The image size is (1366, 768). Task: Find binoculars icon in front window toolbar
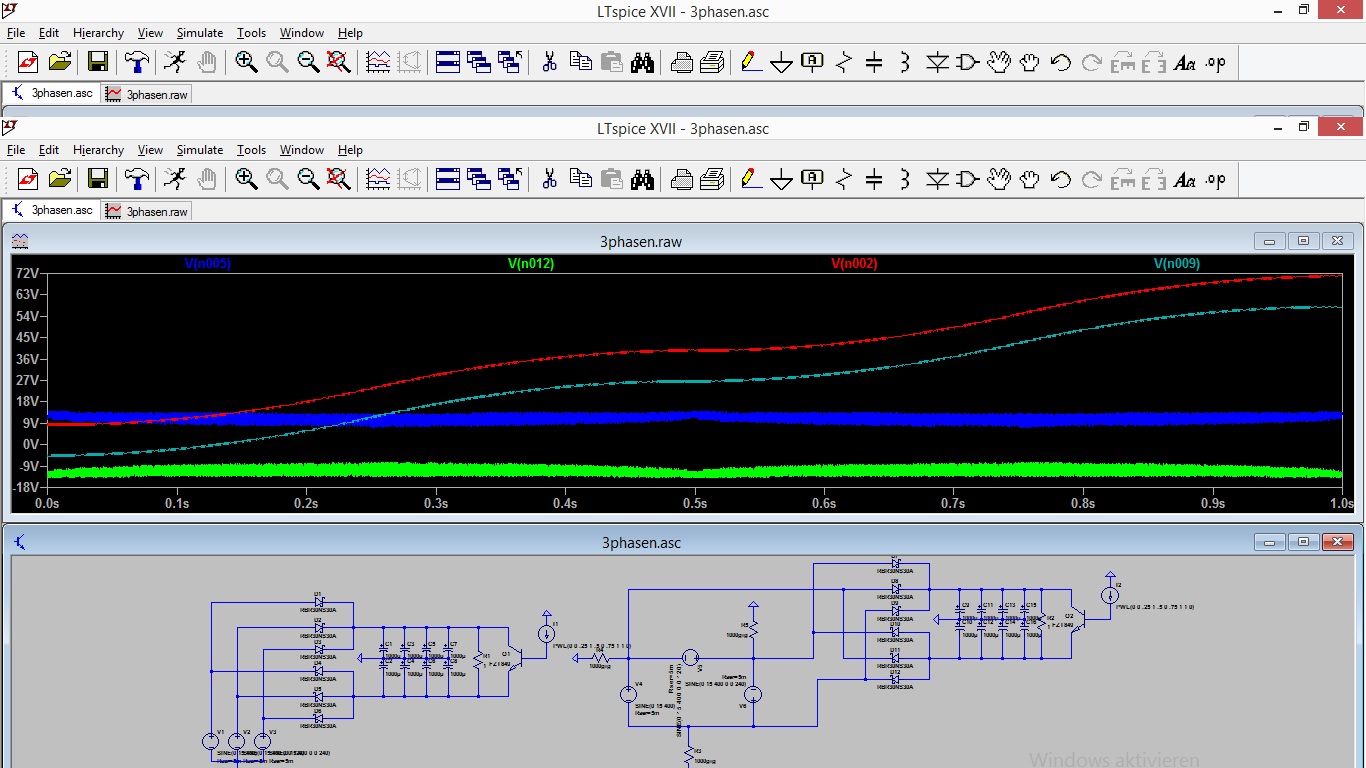click(642, 180)
